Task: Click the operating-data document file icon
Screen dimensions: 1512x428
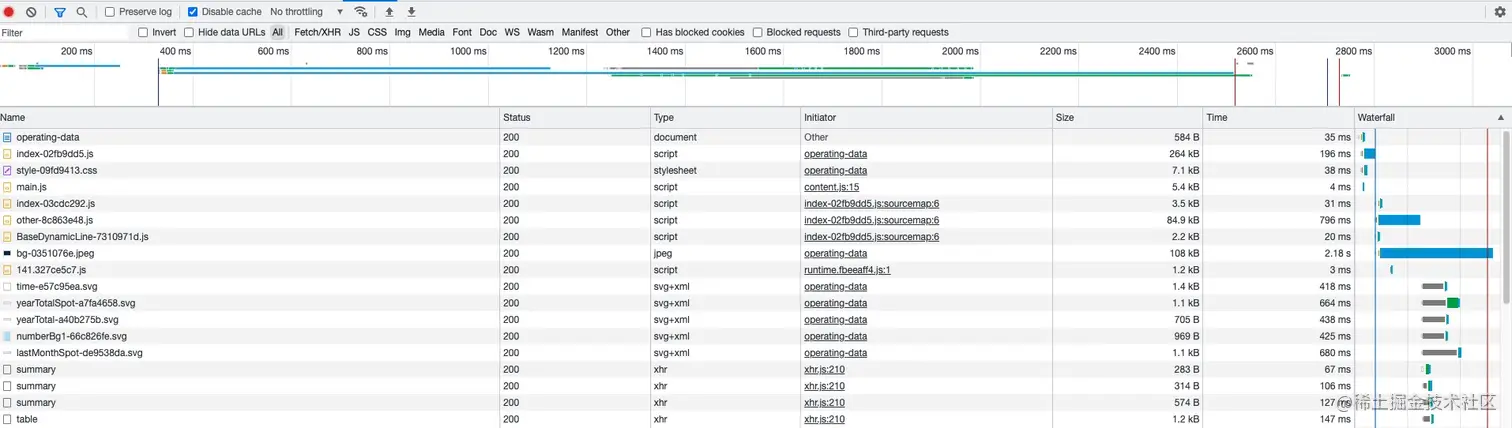Action: pos(7,137)
